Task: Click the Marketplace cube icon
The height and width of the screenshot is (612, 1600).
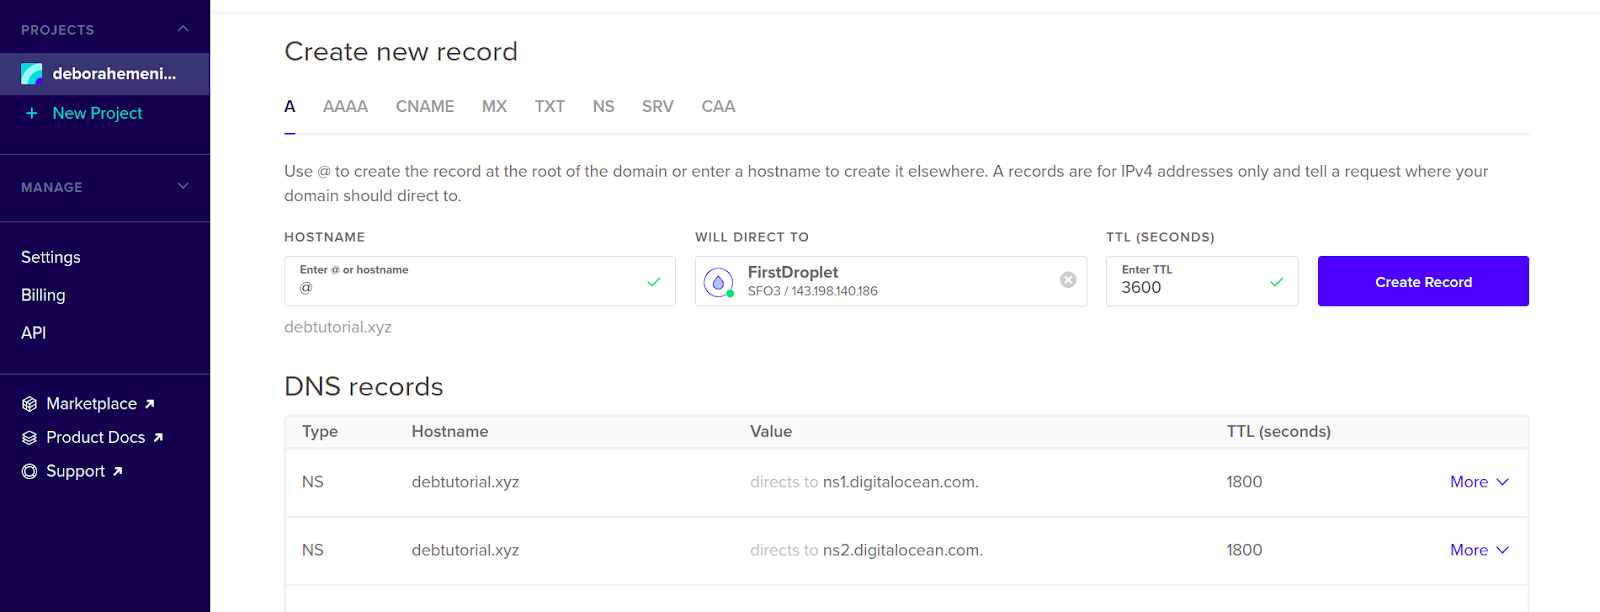Action: (30, 404)
